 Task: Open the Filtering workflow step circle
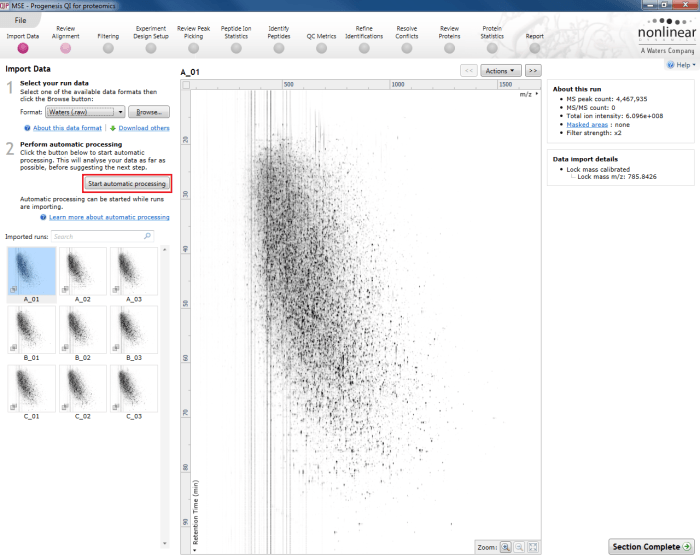tap(108, 48)
